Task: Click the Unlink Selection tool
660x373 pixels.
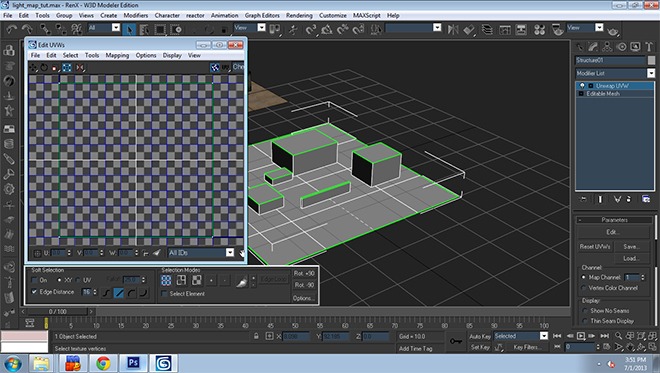Action: click(61, 29)
